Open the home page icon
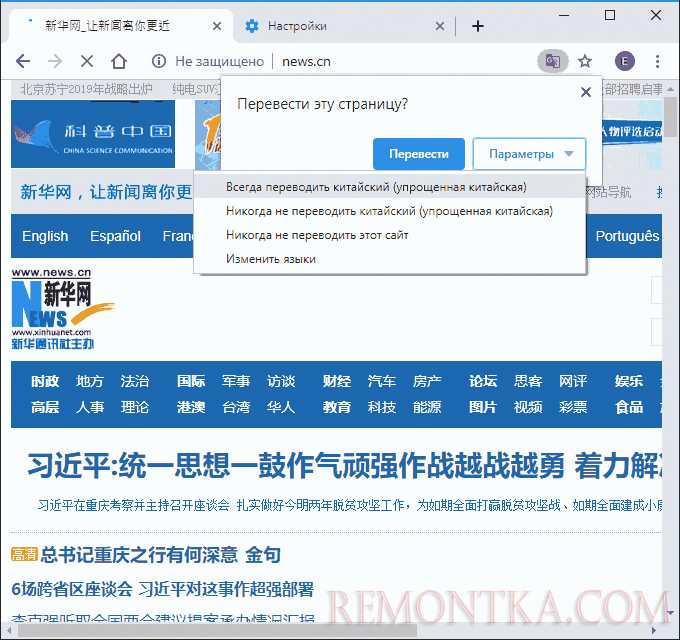 (x=119, y=61)
